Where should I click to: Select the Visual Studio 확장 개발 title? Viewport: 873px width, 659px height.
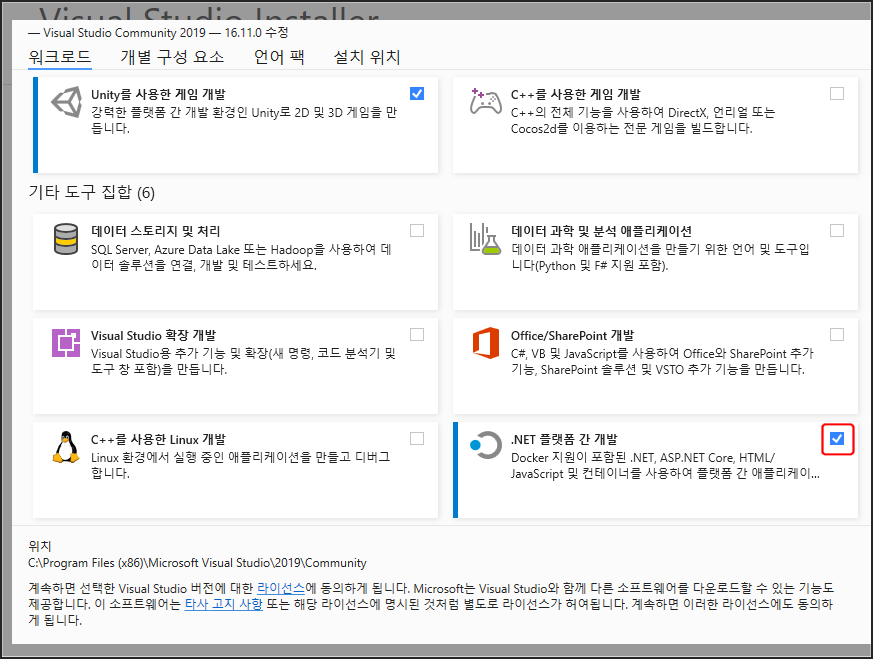(154, 336)
